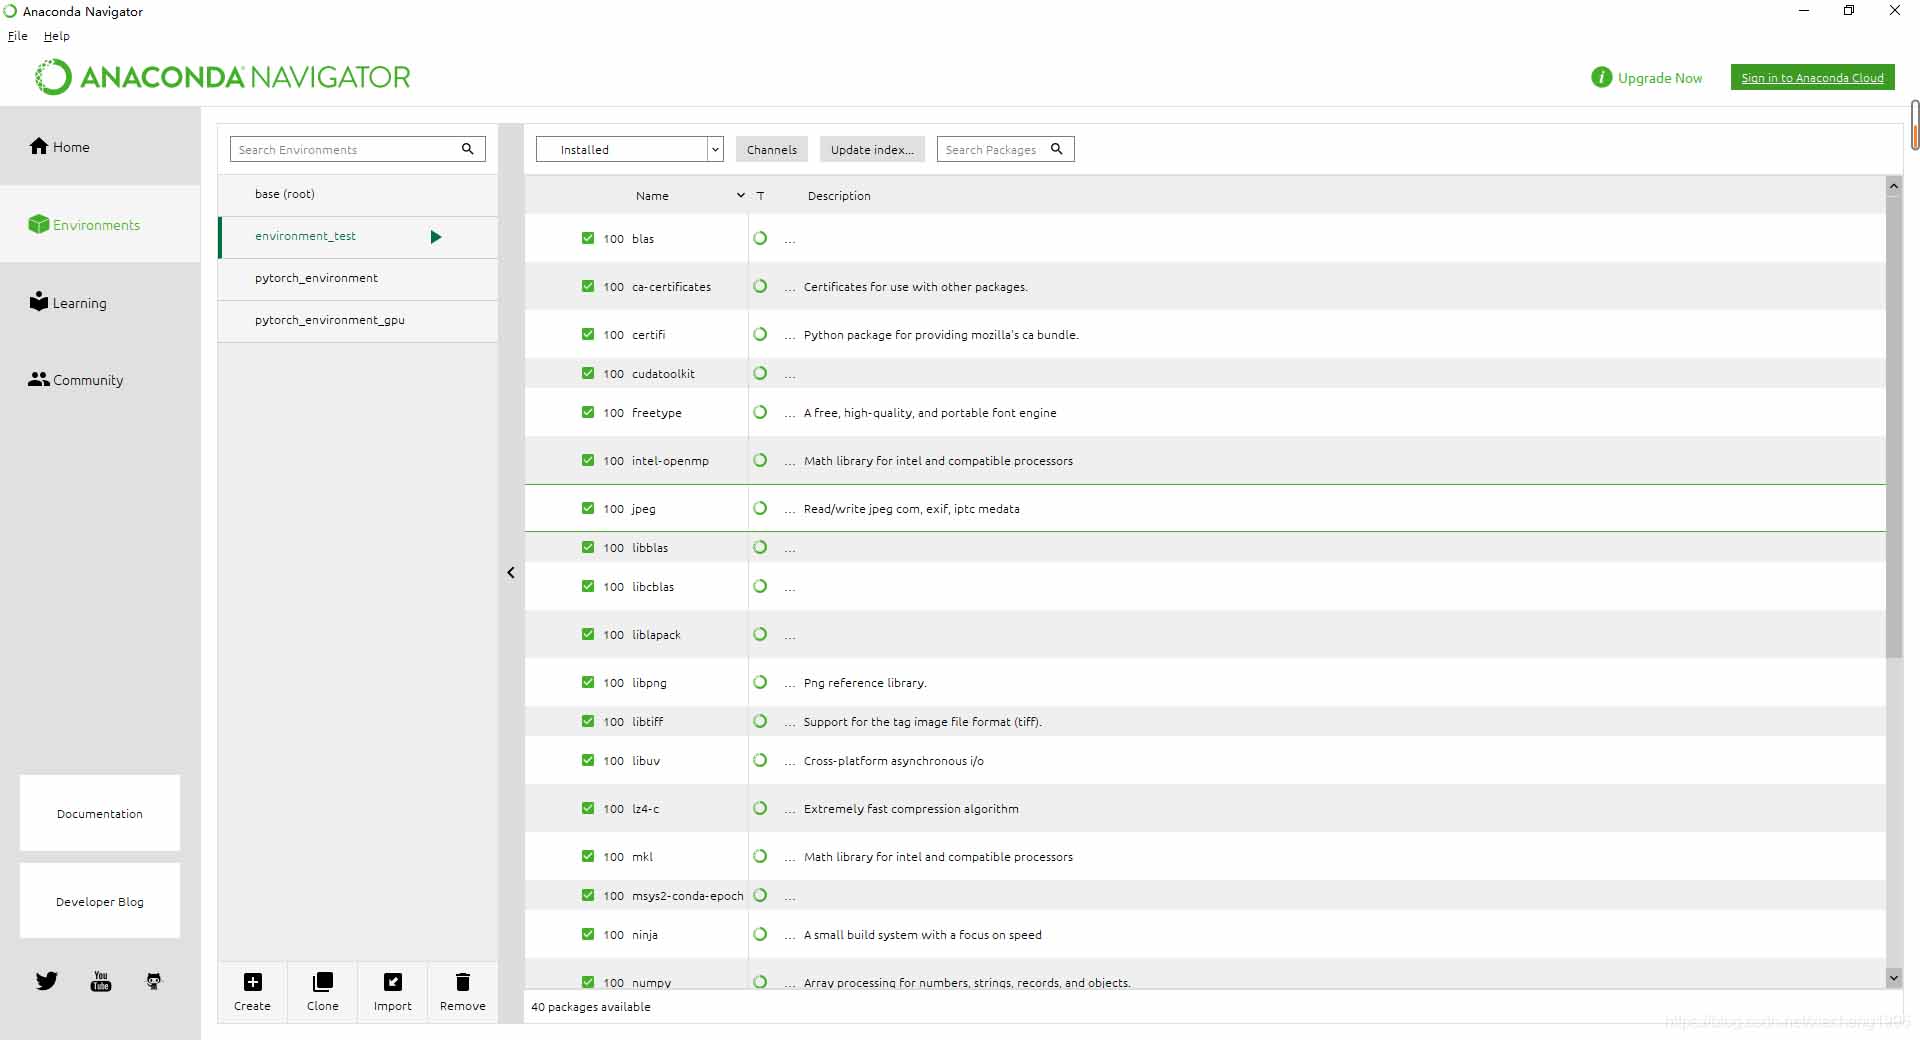Image resolution: width=1920 pixels, height=1040 pixels.
Task: Select the base (root) environment
Action: coord(358,194)
